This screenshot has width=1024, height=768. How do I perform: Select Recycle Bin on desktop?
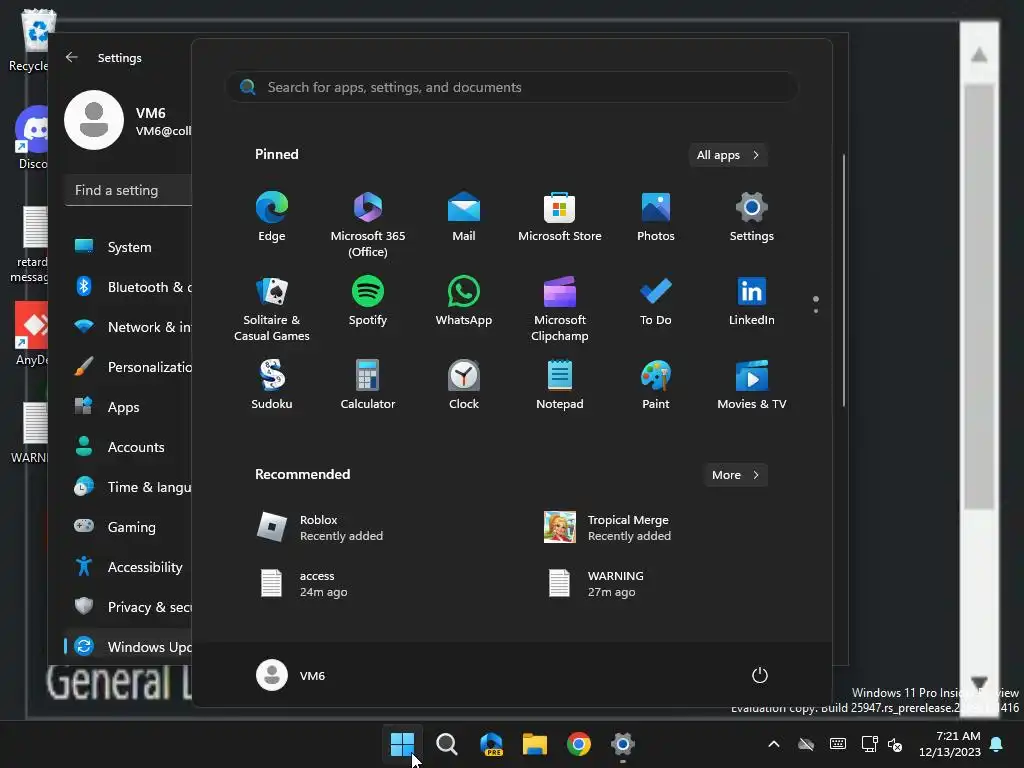point(29,40)
